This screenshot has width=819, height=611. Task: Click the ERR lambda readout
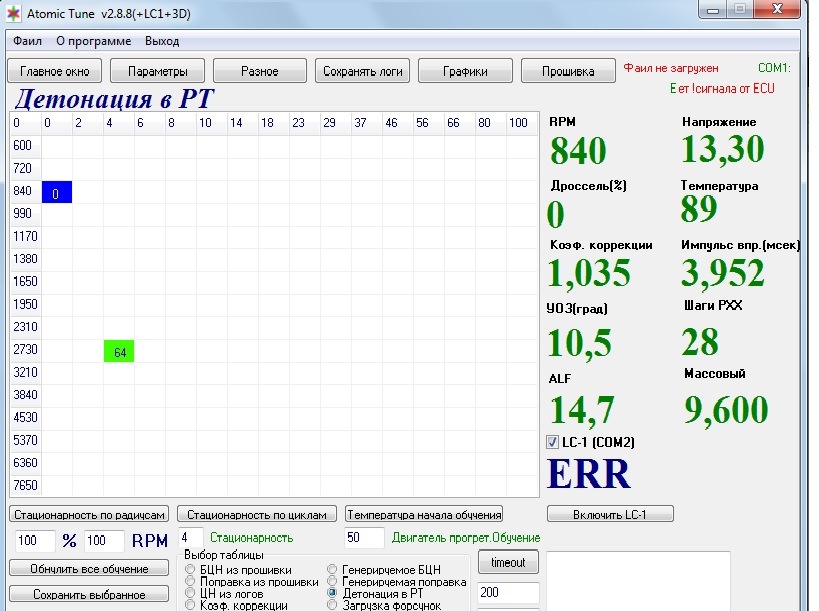(x=589, y=474)
